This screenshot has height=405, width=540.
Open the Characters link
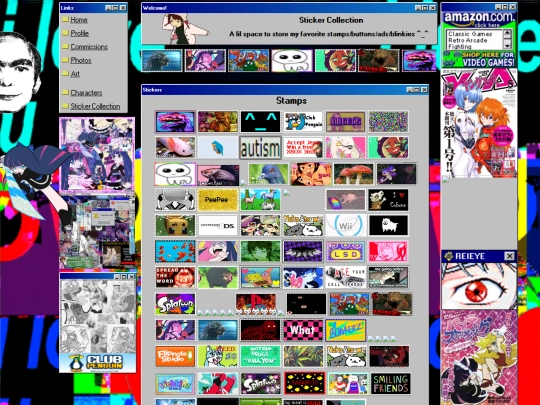pyautogui.click(x=86, y=93)
